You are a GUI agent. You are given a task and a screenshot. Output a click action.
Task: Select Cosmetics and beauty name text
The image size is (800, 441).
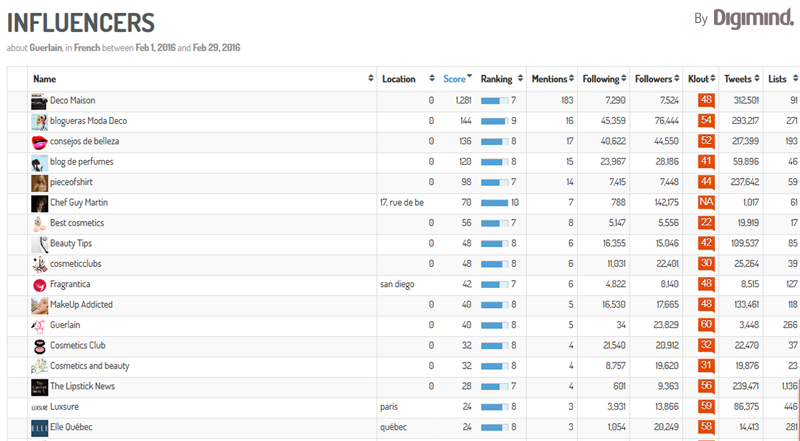coord(90,366)
